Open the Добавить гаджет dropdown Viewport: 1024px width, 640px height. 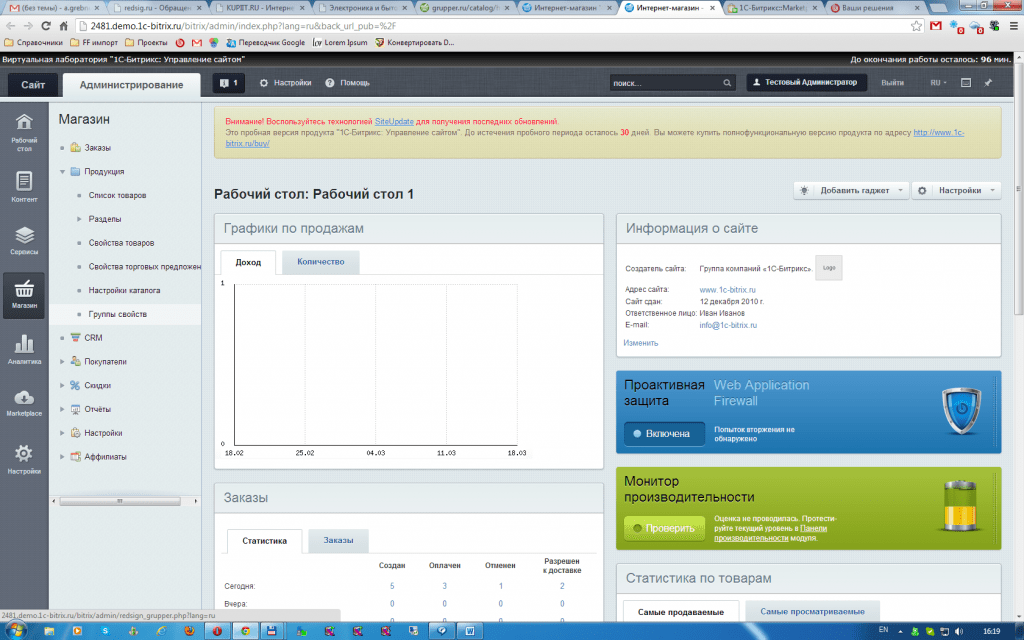851,191
